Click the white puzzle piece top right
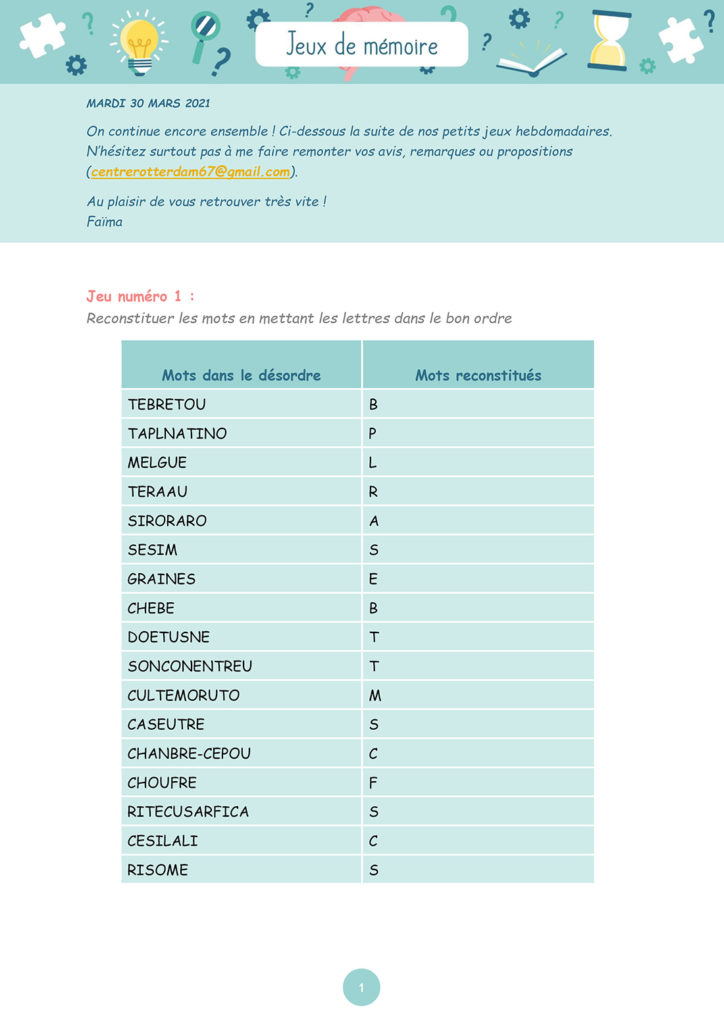The image size is (724, 1024). point(681,39)
